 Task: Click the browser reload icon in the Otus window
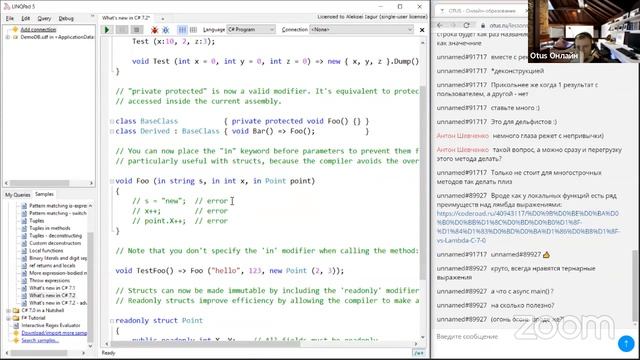pyautogui.click(x=467, y=25)
